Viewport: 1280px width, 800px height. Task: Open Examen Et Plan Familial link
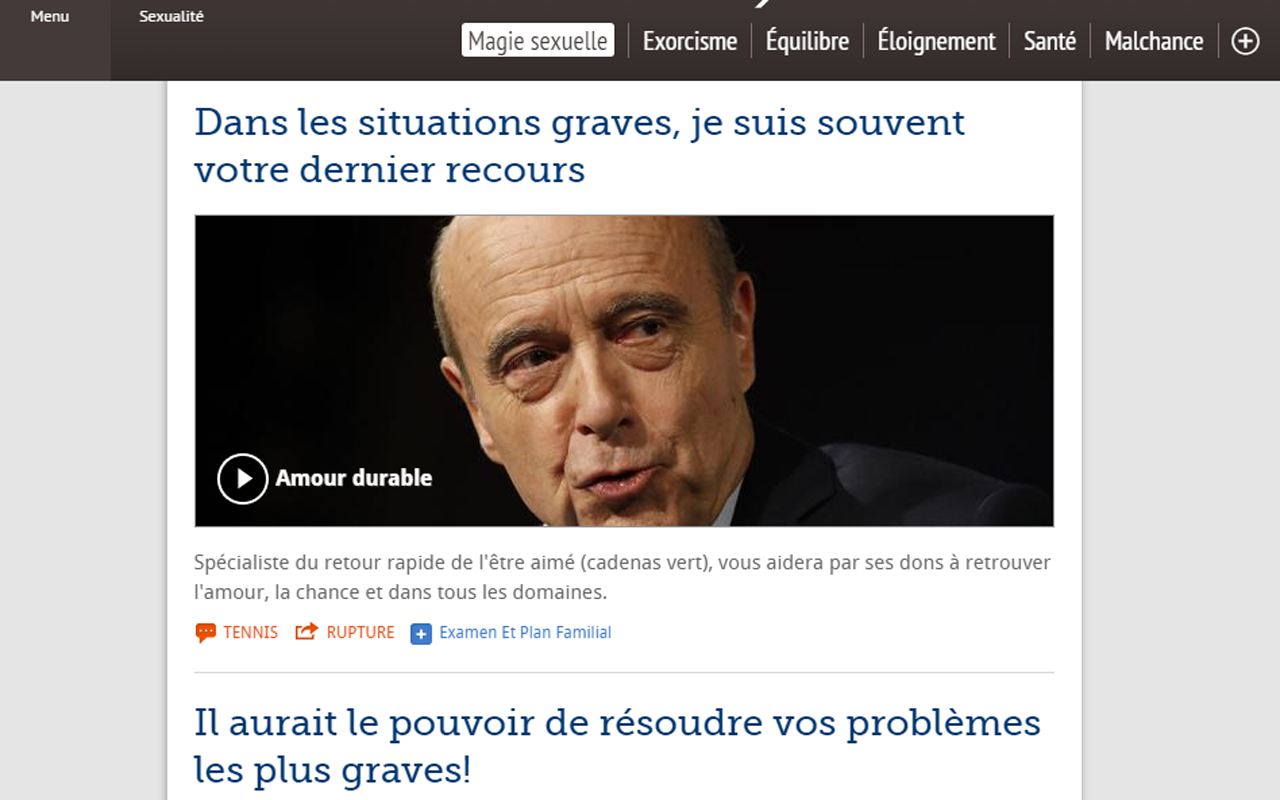[x=525, y=632]
